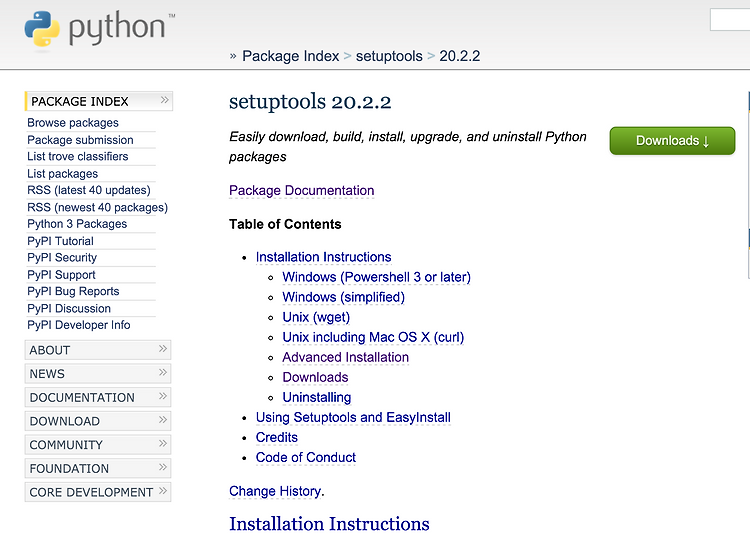
Task: Jump to Unix (wget) section
Action: click(316, 317)
